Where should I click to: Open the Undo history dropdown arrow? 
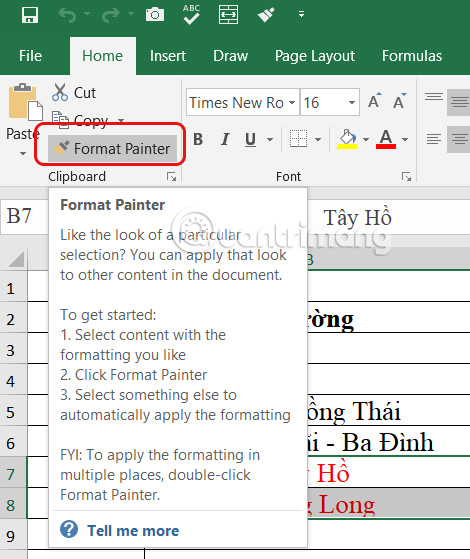click(87, 14)
